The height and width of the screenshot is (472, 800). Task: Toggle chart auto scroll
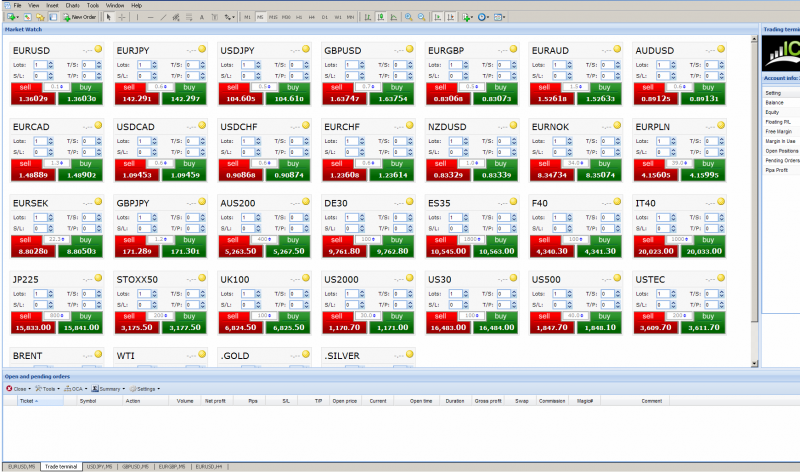tap(438, 17)
